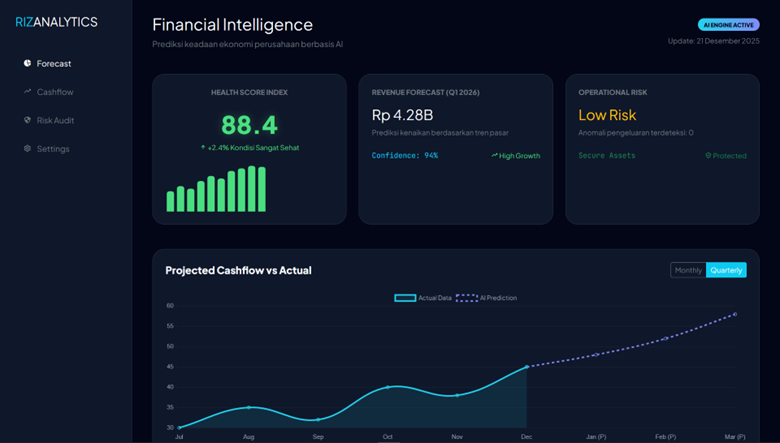Screen dimensions: 780x443
Task: Click the 88.4 health score value
Action: tap(249, 125)
